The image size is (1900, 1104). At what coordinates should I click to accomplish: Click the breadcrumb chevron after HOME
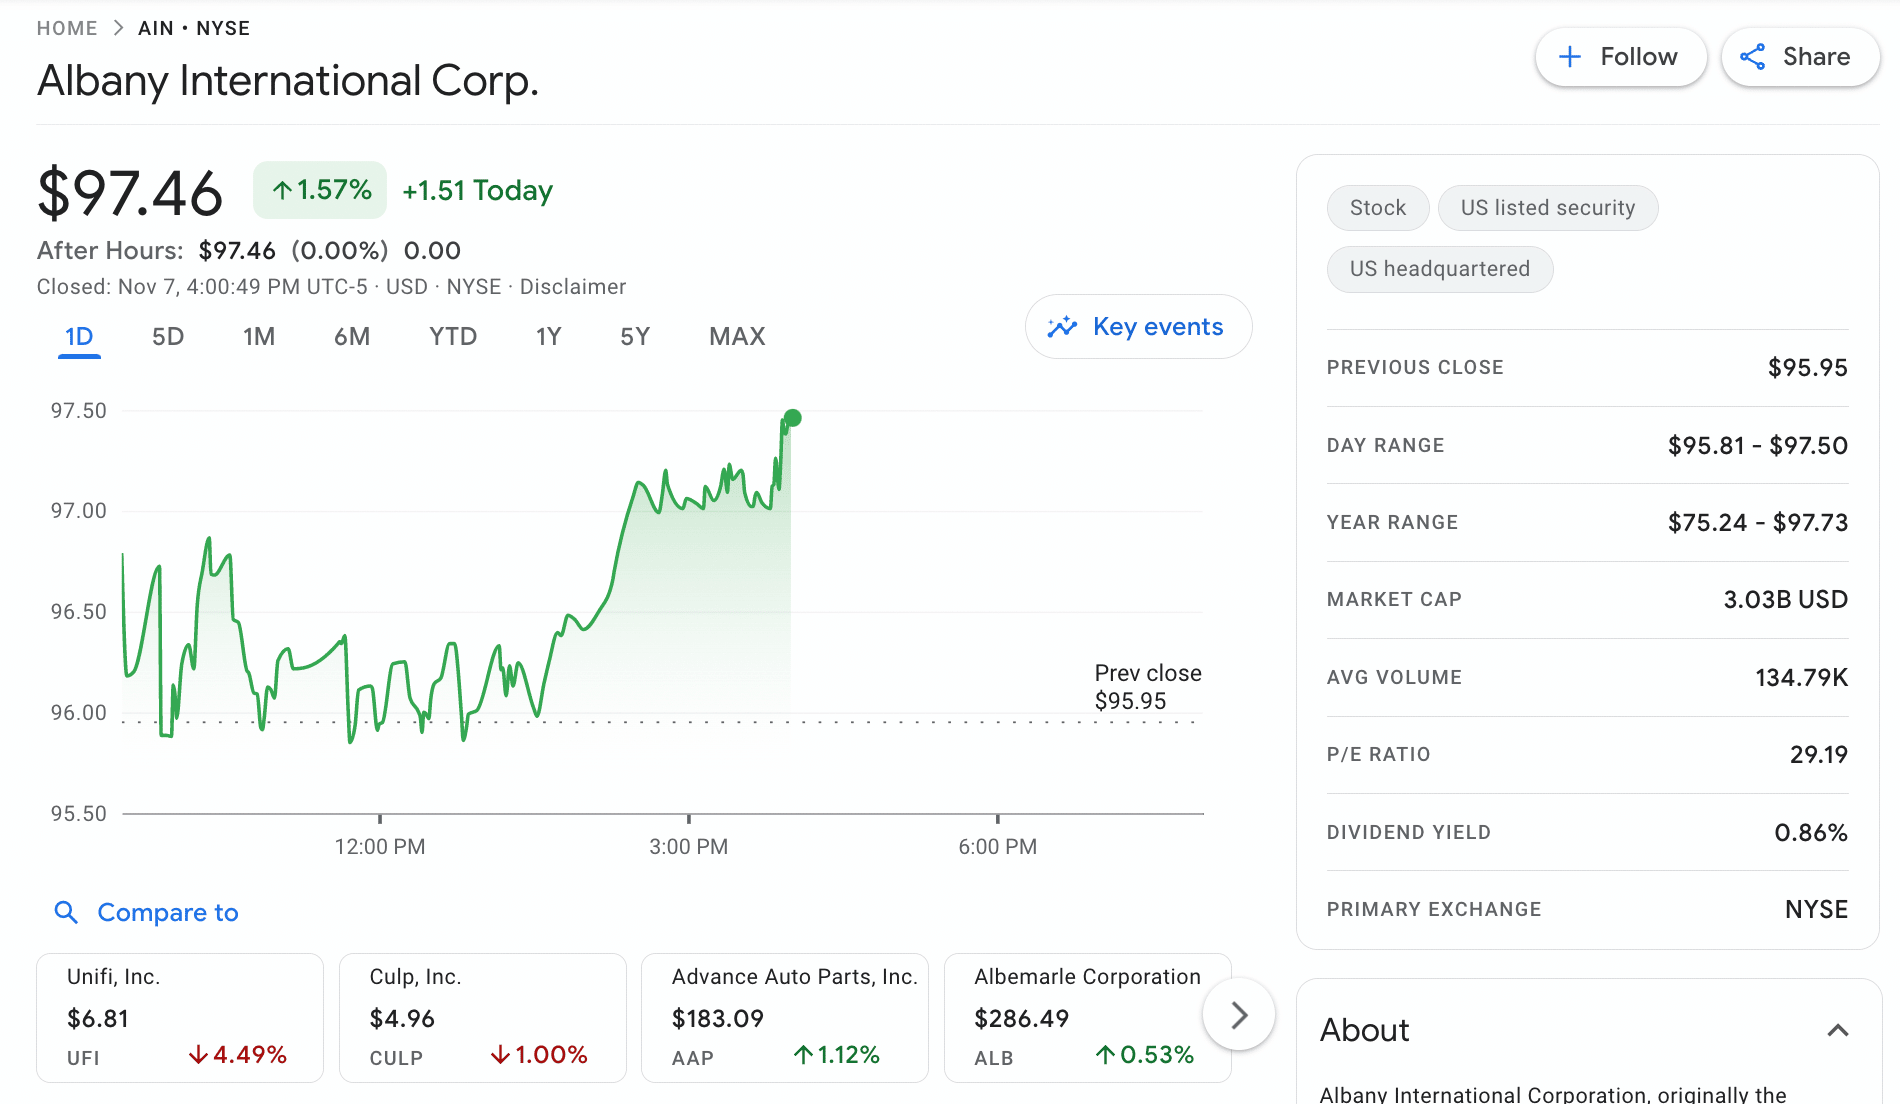[118, 28]
